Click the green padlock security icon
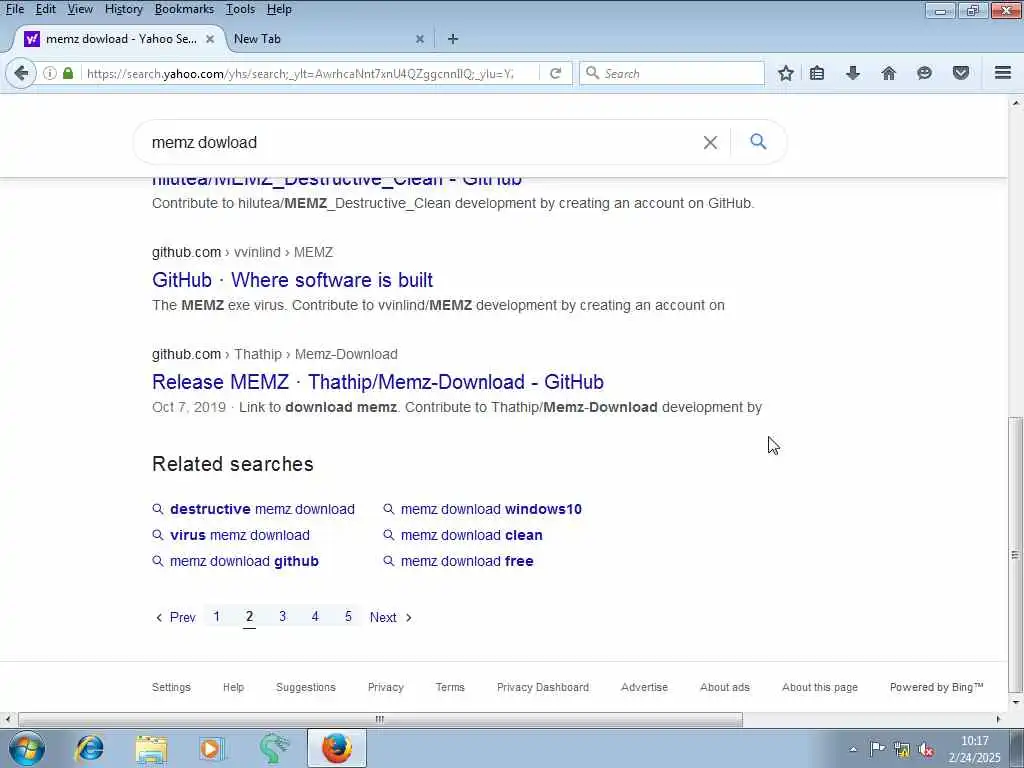1024x768 pixels. [68, 73]
